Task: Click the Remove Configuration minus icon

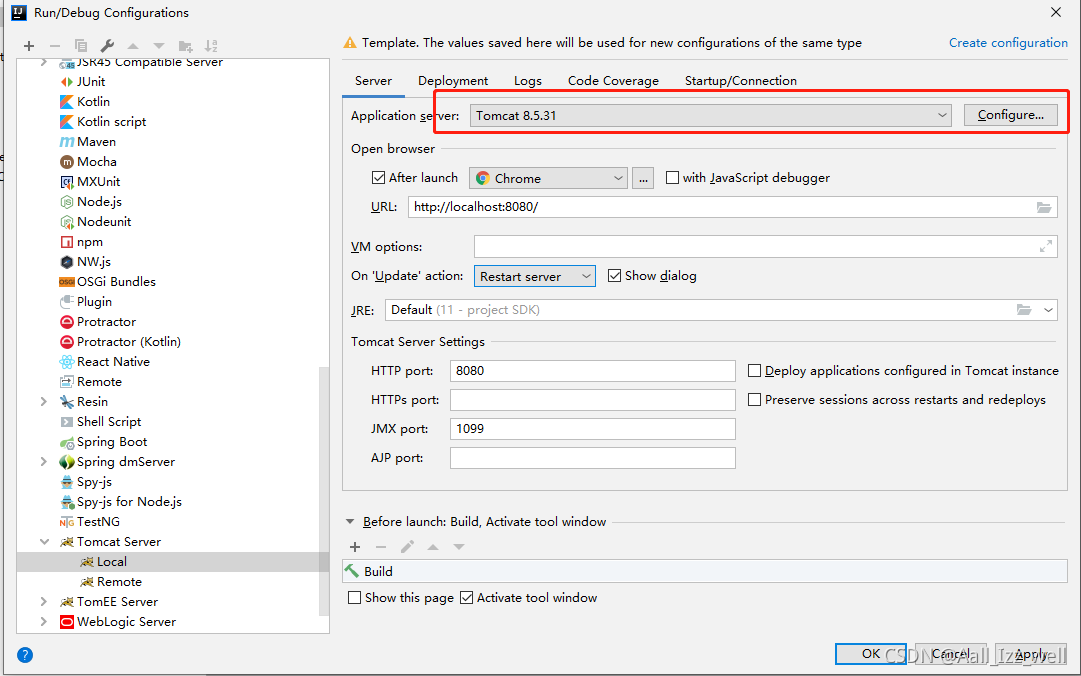Action: [55, 46]
